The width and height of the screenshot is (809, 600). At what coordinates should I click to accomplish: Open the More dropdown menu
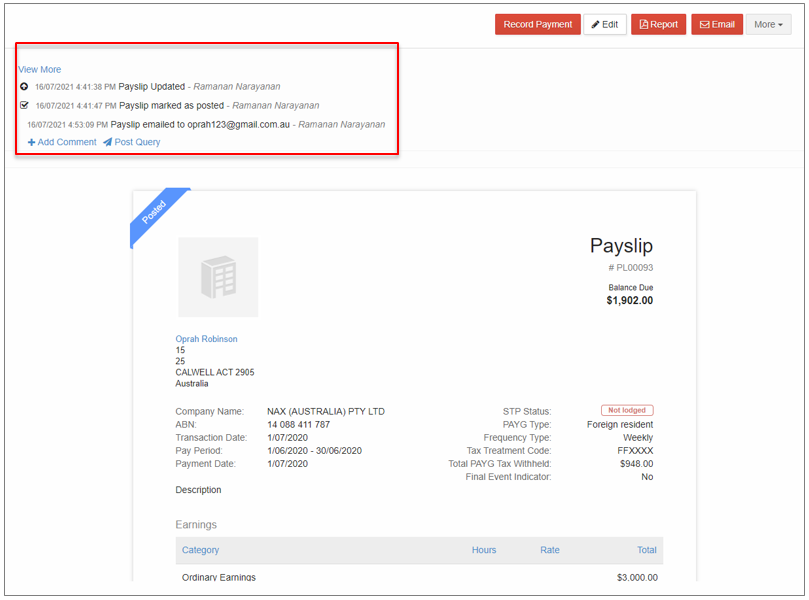768,24
